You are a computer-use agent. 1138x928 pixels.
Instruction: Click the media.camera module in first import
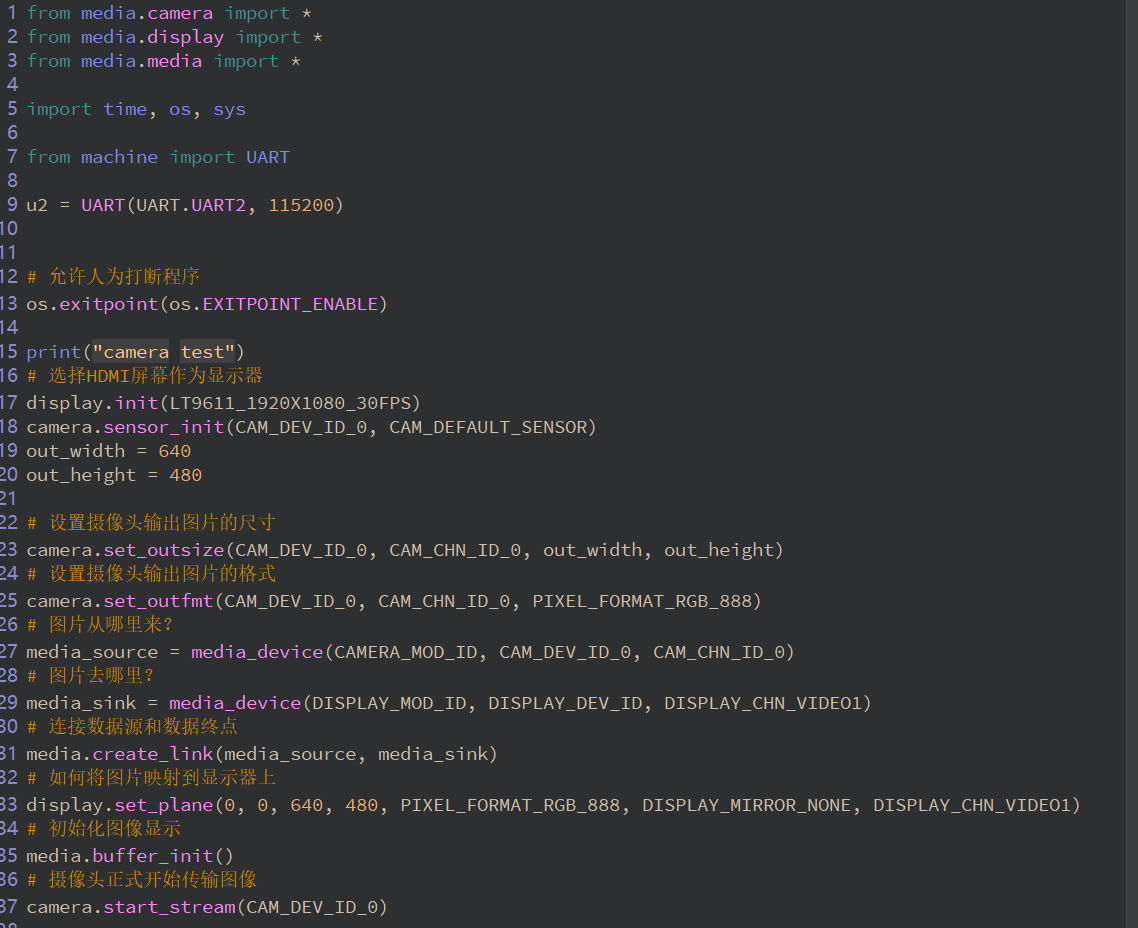tap(147, 13)
